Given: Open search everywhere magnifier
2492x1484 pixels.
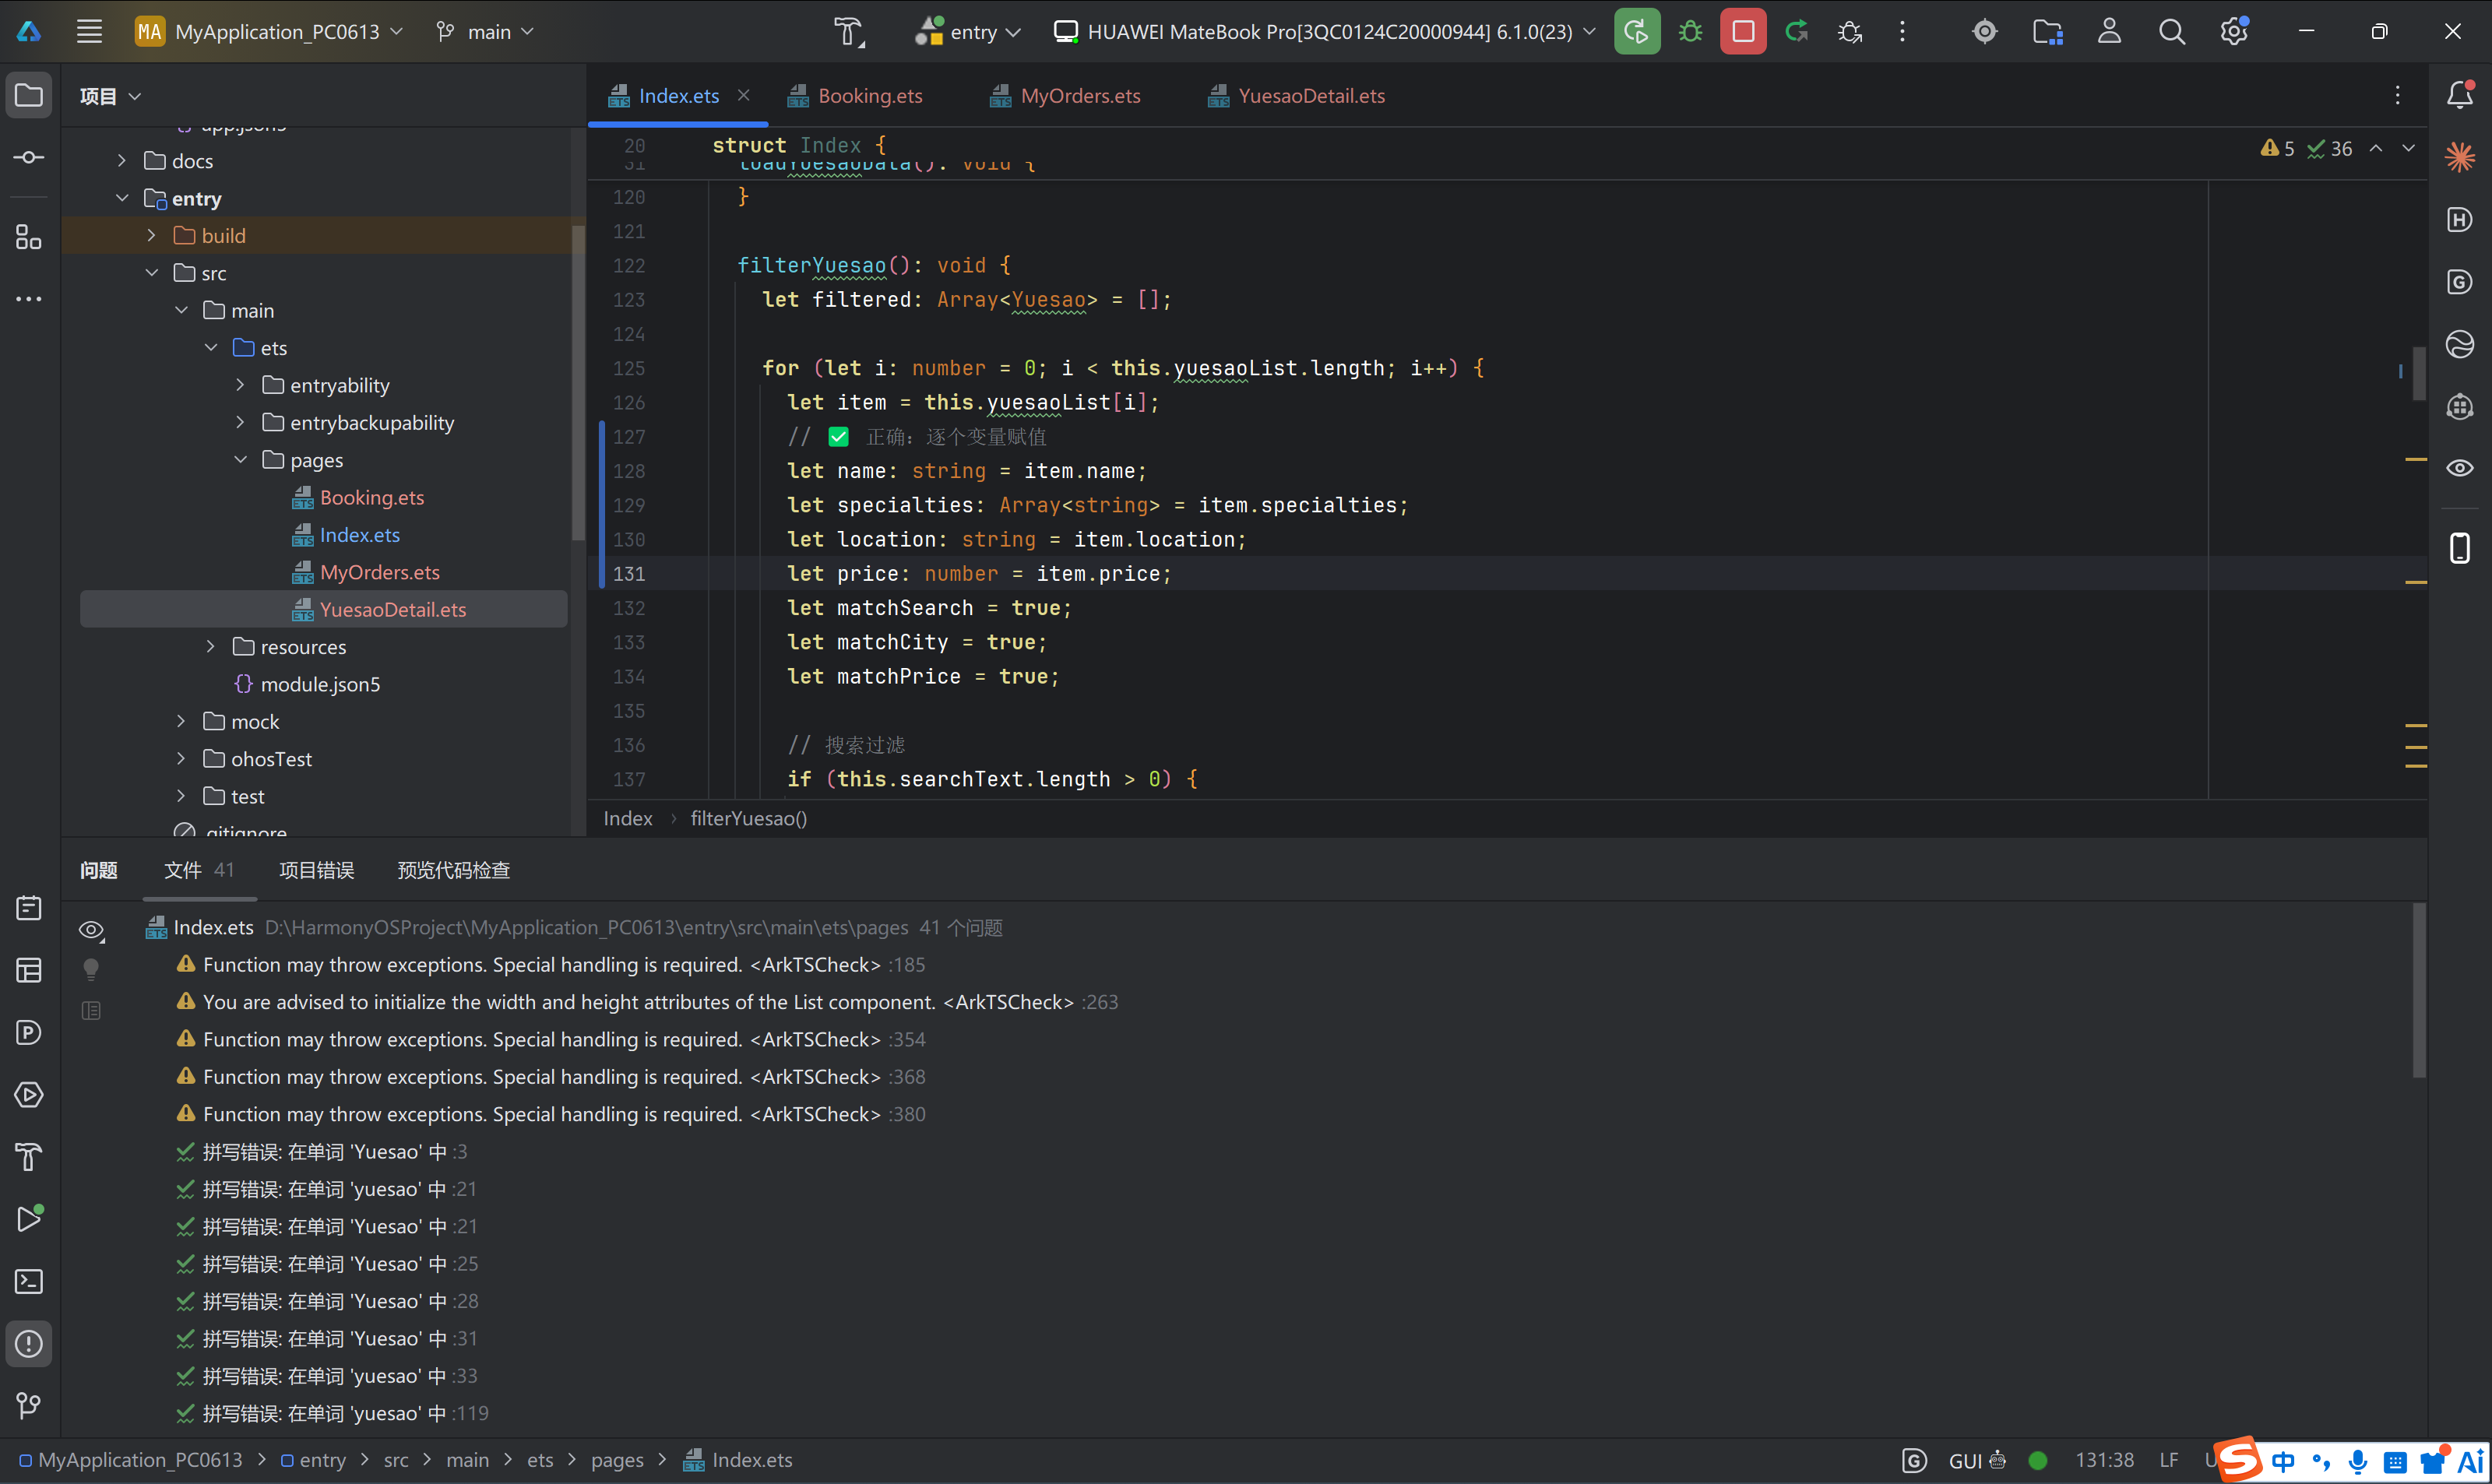Looking at the screenshot, I should [x=2171, y=31].
